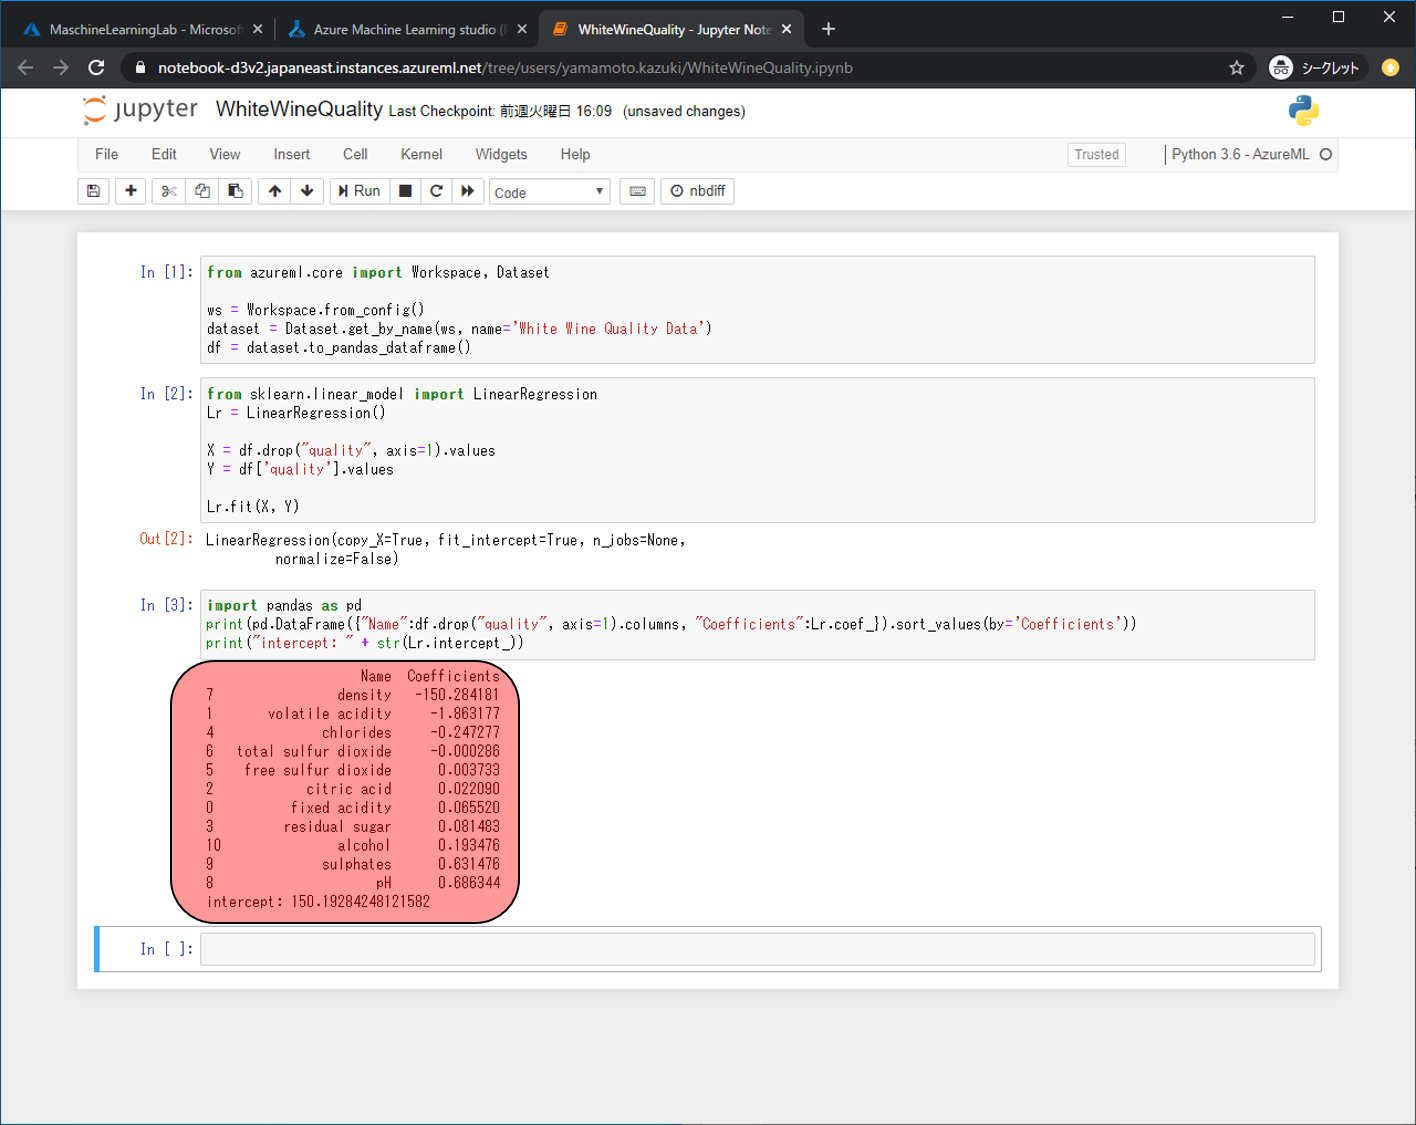Cut selected cells with scissors icon
This screenshot has height=1125, width=1416.
click(169, 191)
